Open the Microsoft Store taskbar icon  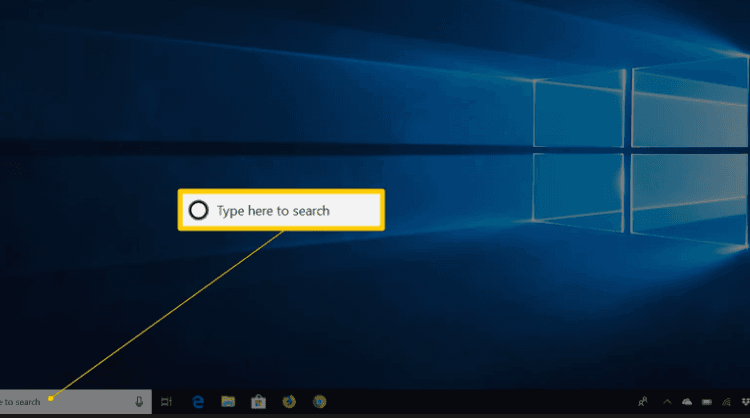pyautogui.click(x=258, y=402)
